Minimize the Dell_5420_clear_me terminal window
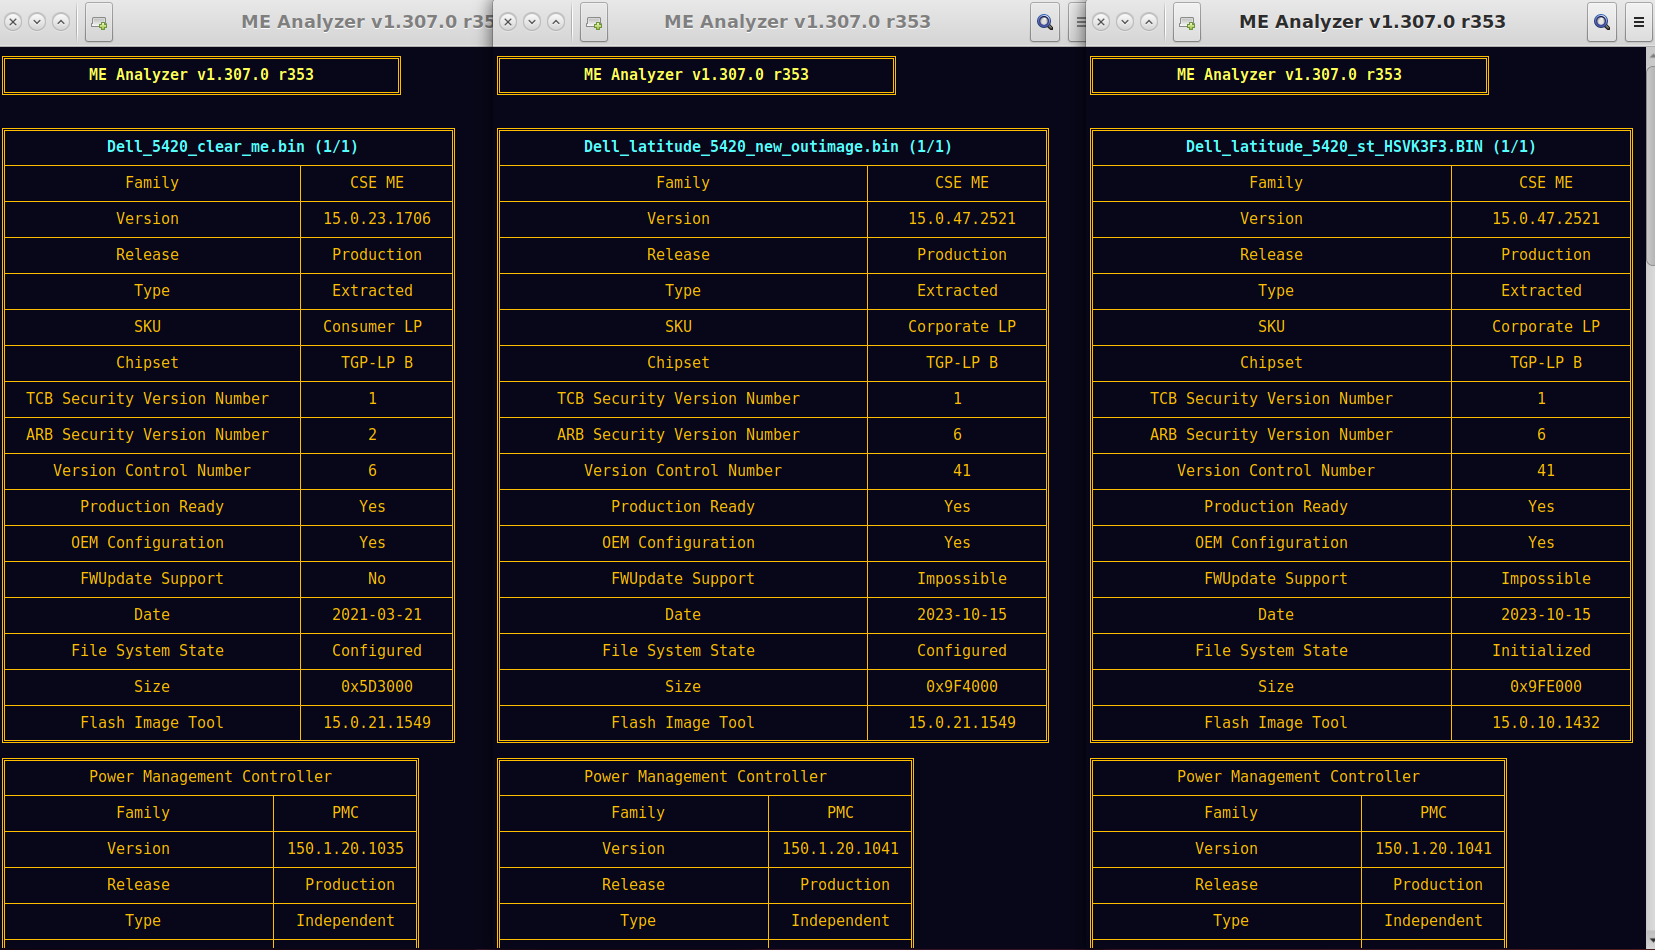The height and width of the screenshot is (950, 1655). tap(37, 21)
